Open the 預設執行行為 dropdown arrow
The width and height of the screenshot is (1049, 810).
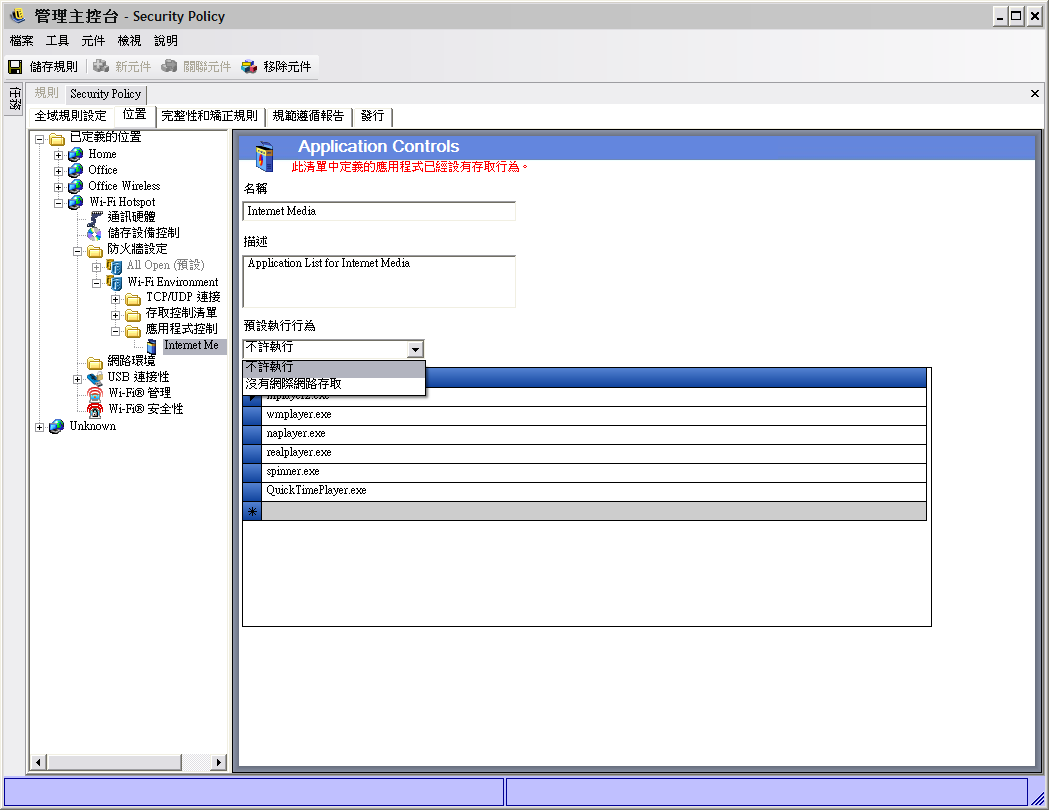(415, 349)
